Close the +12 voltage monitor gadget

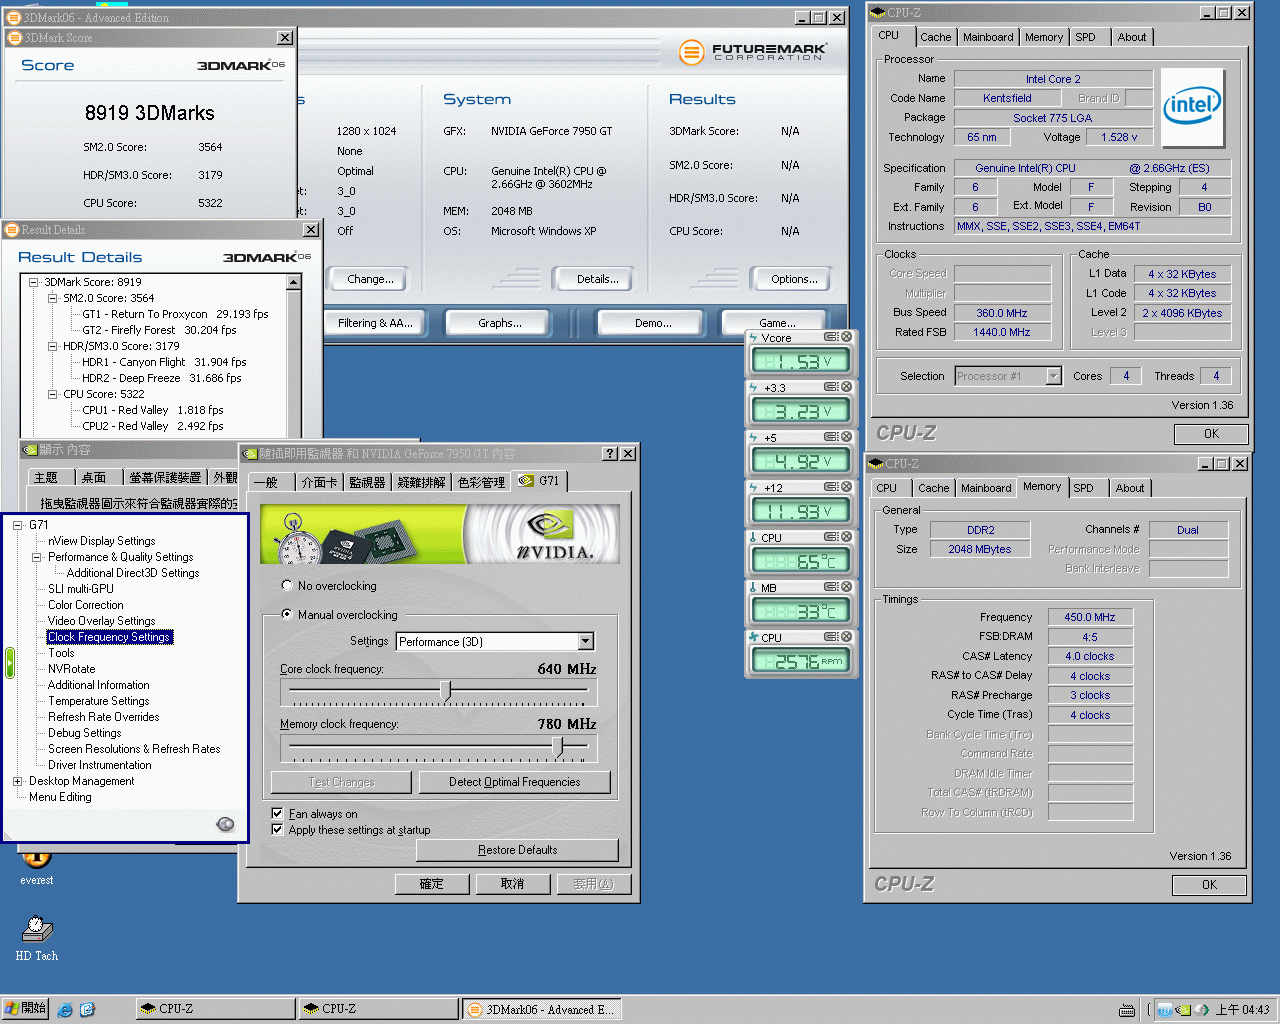point(846,487)
